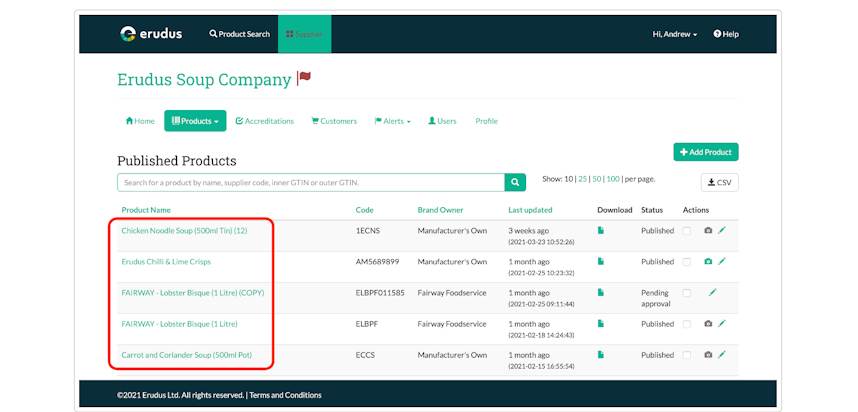Screen dimensions: 858x412
Task: Download file icon for Chicken Noodle Soup
Action: point(601,231)
